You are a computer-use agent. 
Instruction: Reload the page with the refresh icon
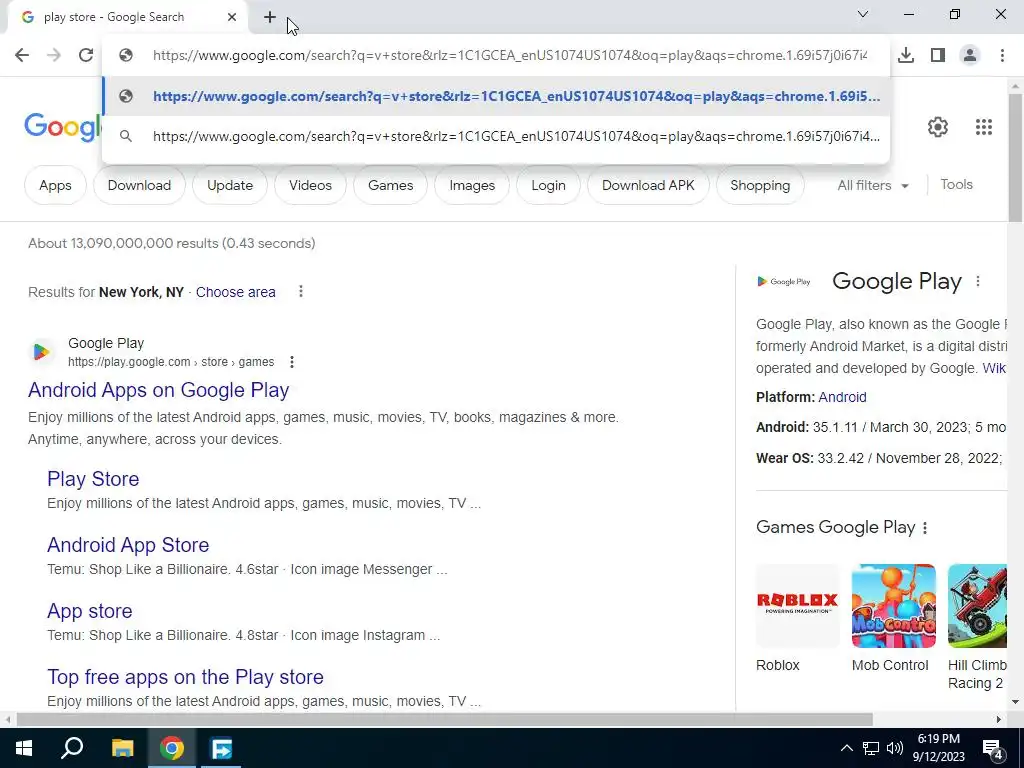(x=86, y=55)
